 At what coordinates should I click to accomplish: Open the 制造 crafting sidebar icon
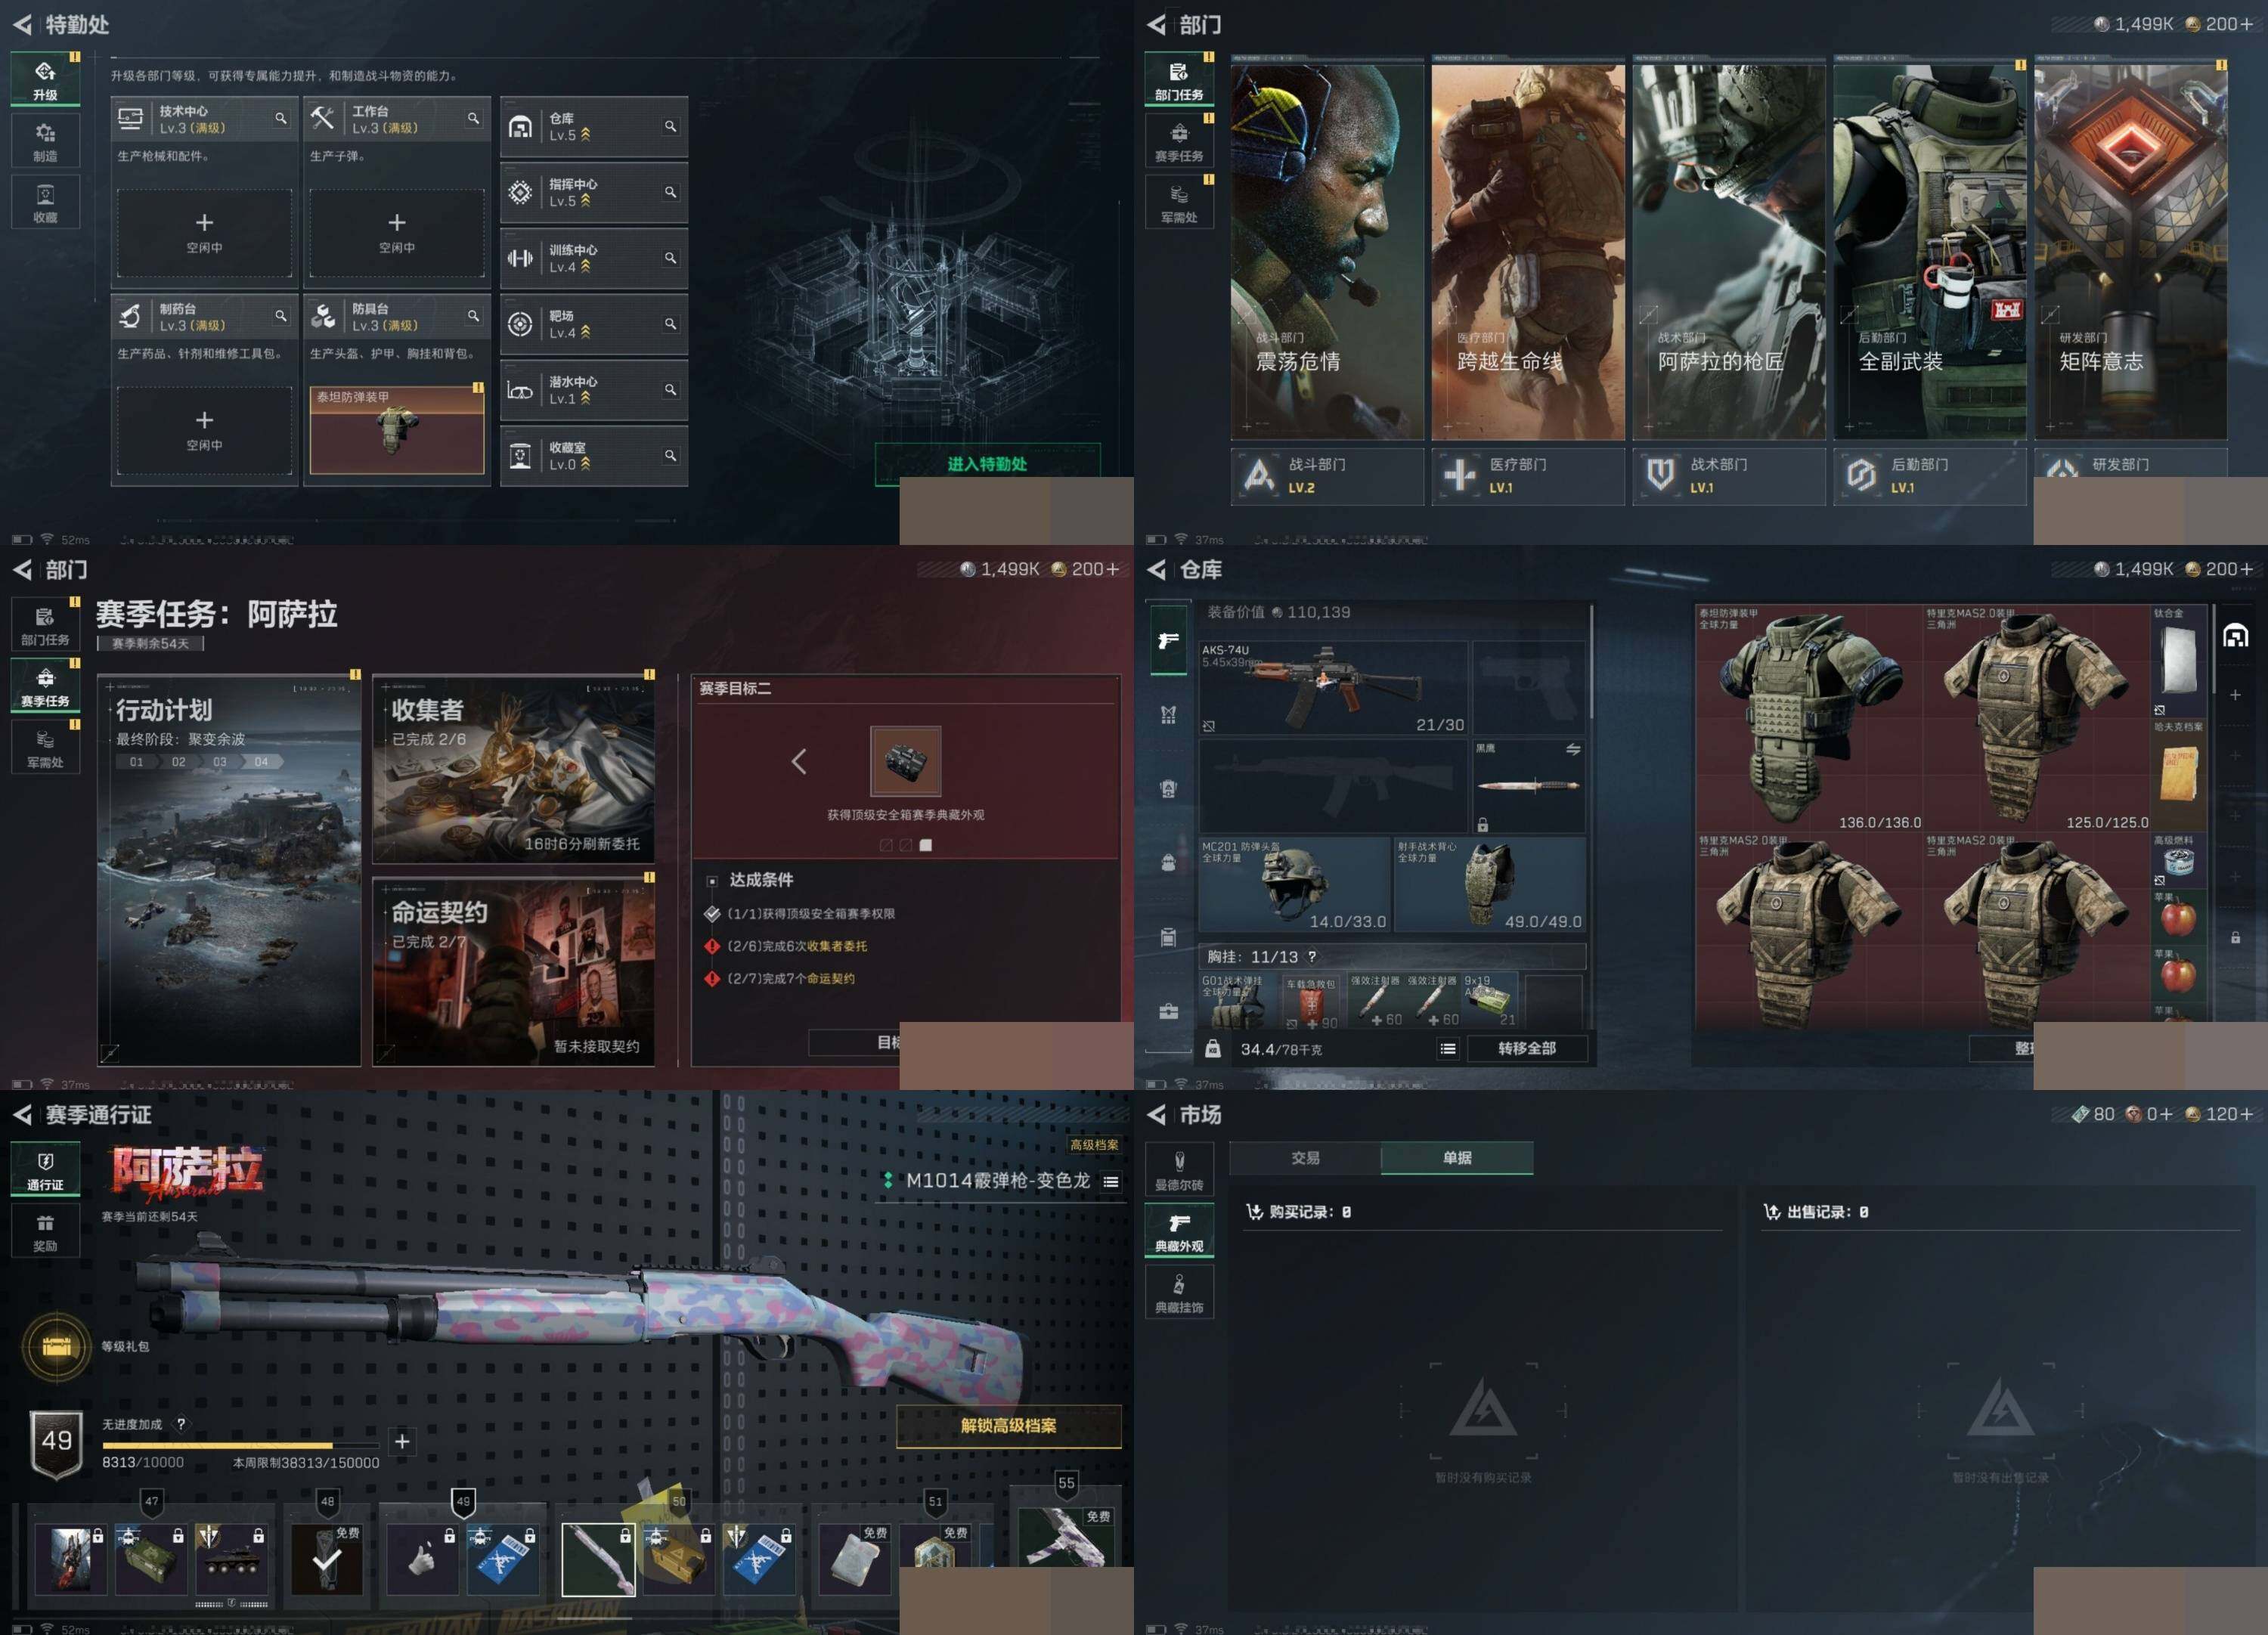(45, 141)
